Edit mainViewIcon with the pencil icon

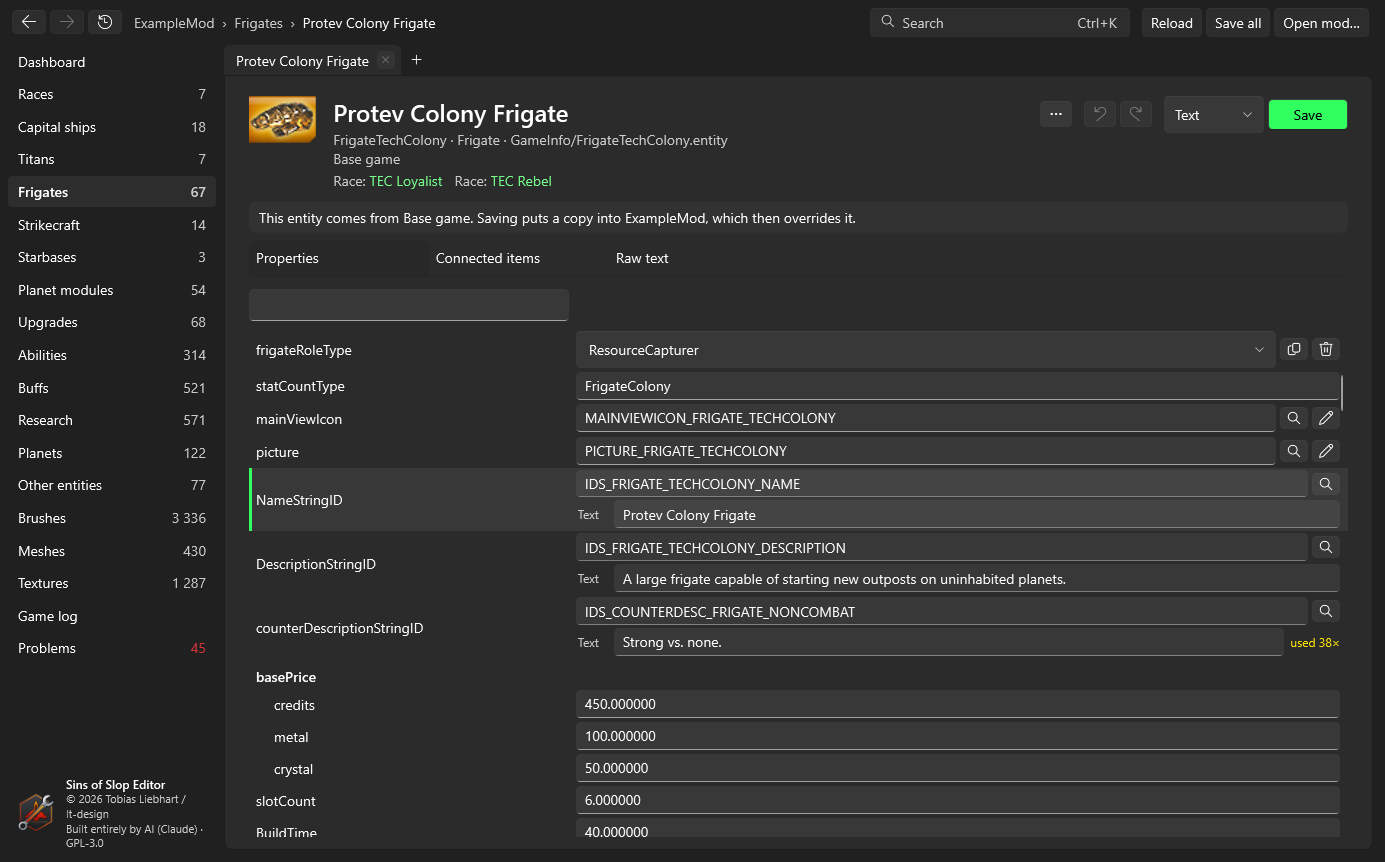click(x=1326, y=418)
